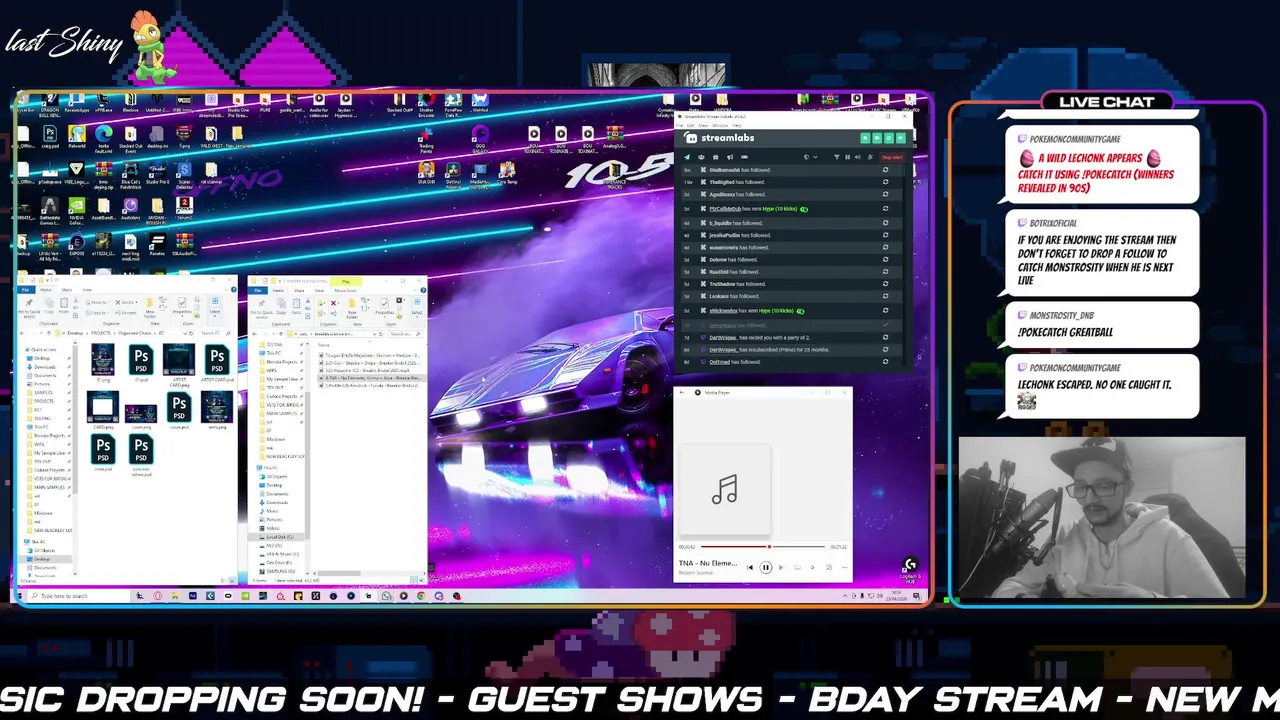Open Blender Projects in left Explorer sidebar

[x=49, y=435]
